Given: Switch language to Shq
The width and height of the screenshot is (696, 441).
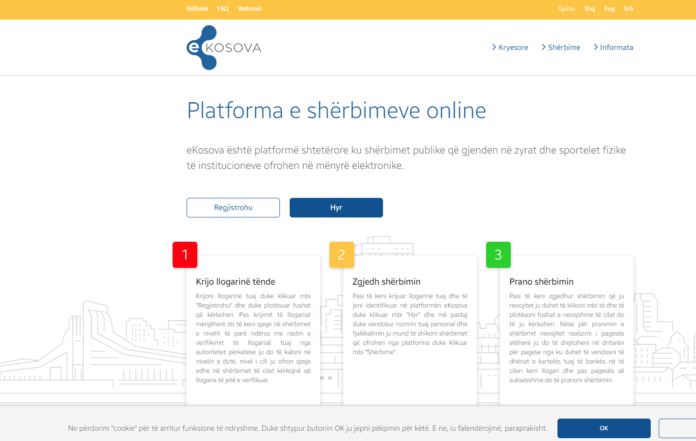Looking at the screenshot, I should click(589, 8).
